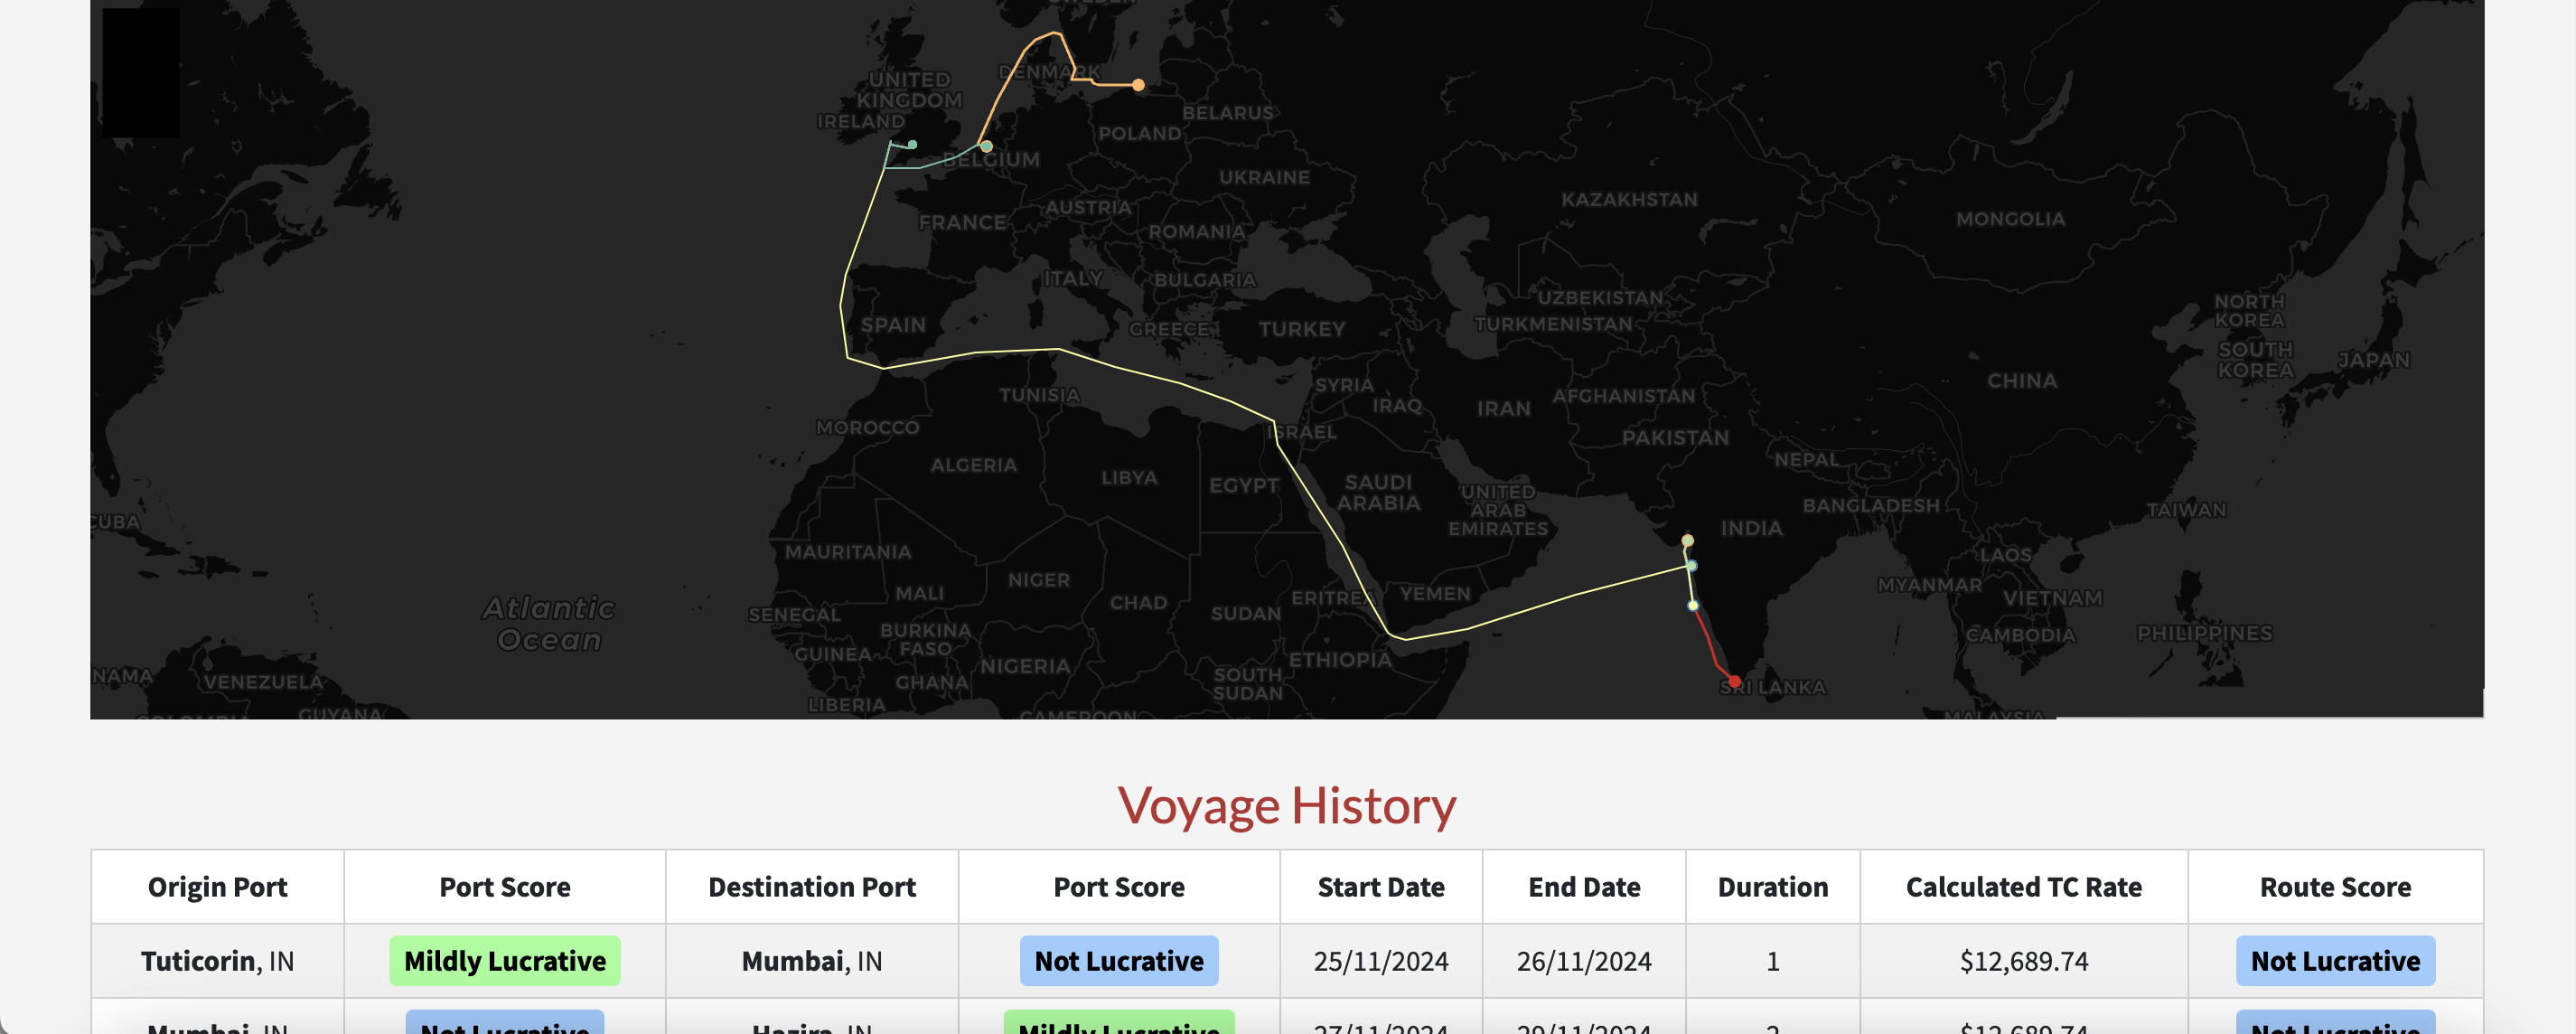
Task: Sort by the Calculated TC Rate header
Action: click(2023, 887)
